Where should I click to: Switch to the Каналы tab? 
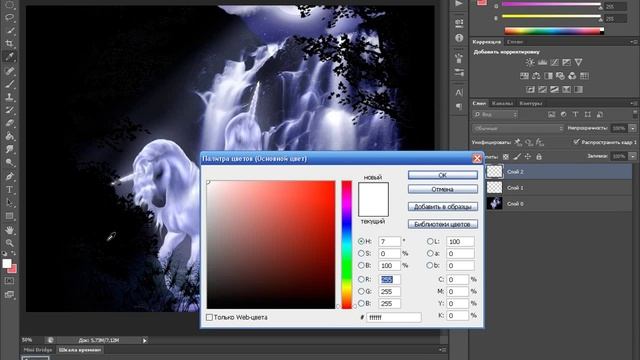tap(502, 103)
